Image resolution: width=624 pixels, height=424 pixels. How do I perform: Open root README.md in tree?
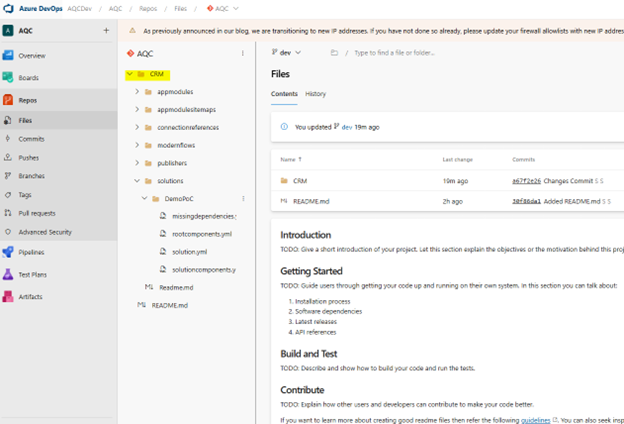(x=170, y=305)
